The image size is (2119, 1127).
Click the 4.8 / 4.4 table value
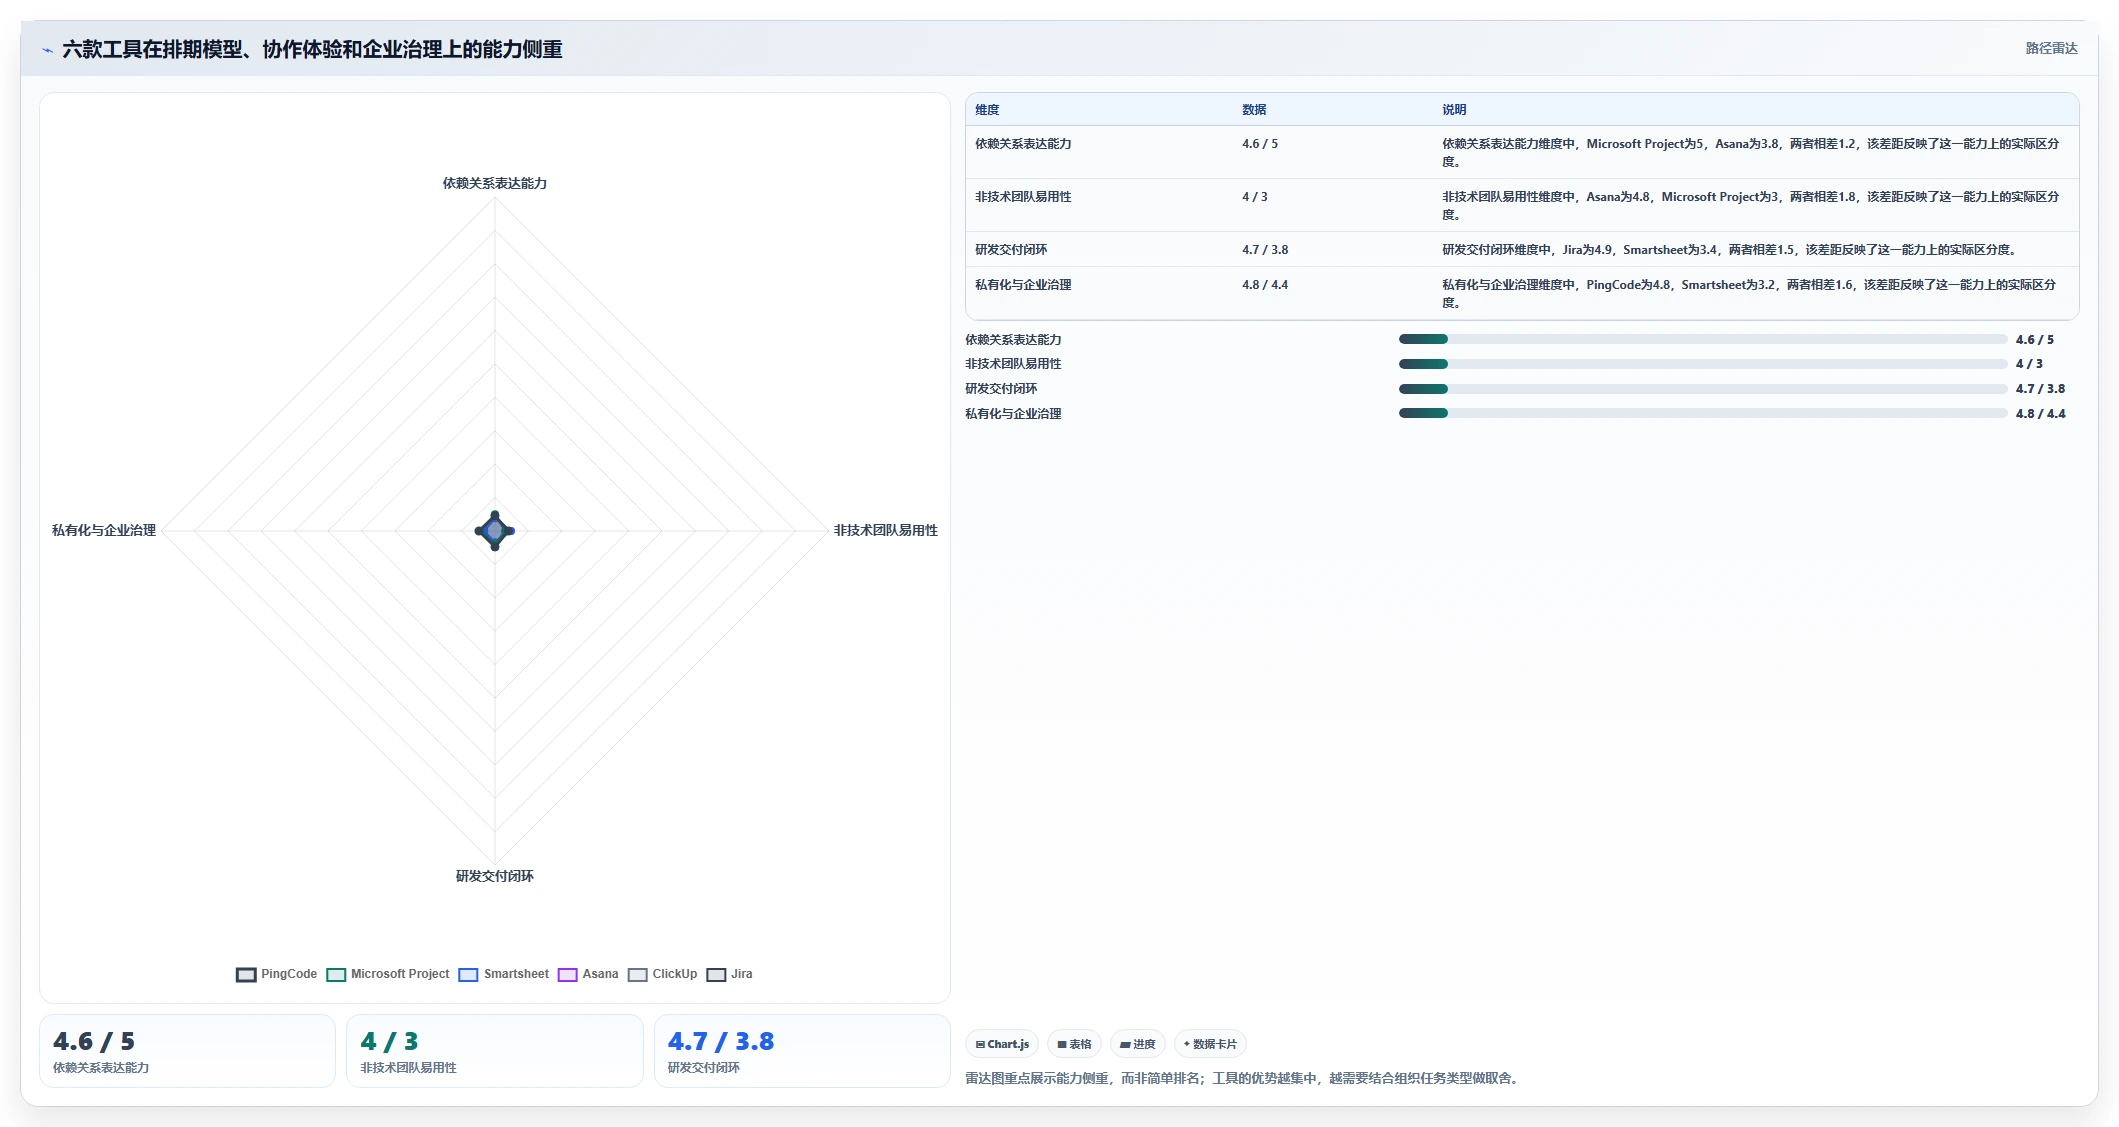pos(1265,285)
